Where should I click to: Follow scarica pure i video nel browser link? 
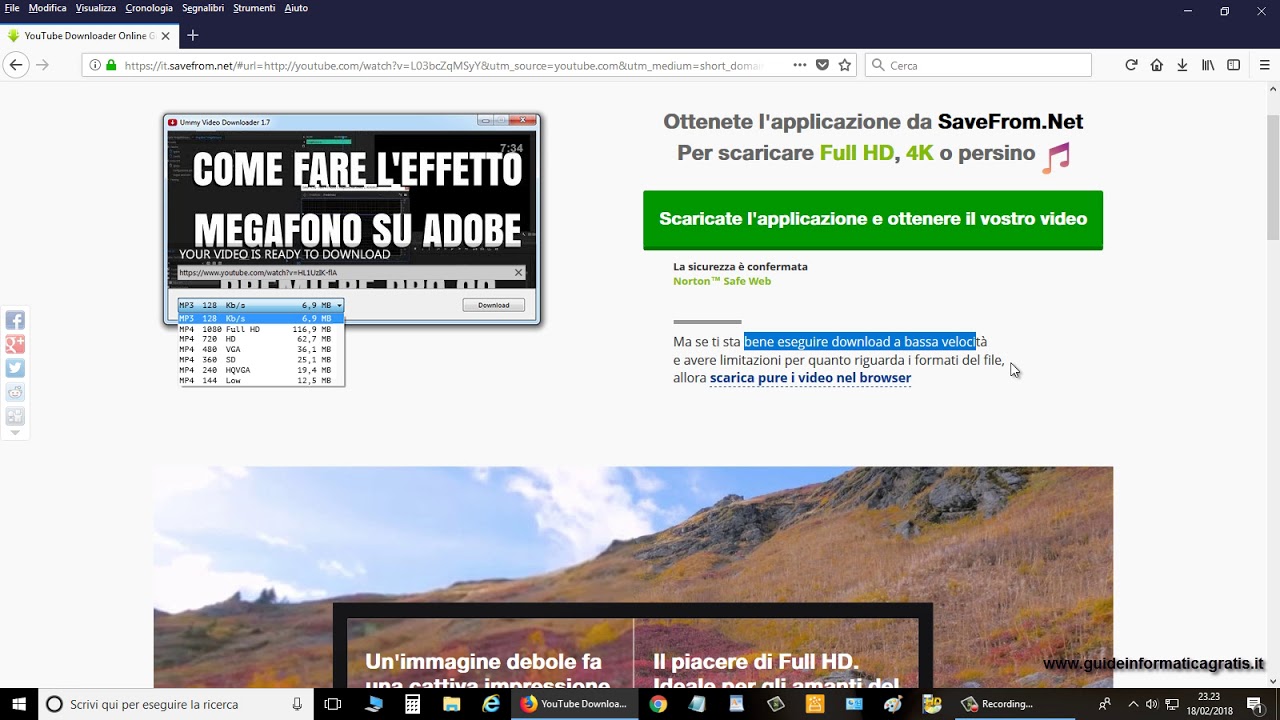pyautogui.click(x=810, y=378)
